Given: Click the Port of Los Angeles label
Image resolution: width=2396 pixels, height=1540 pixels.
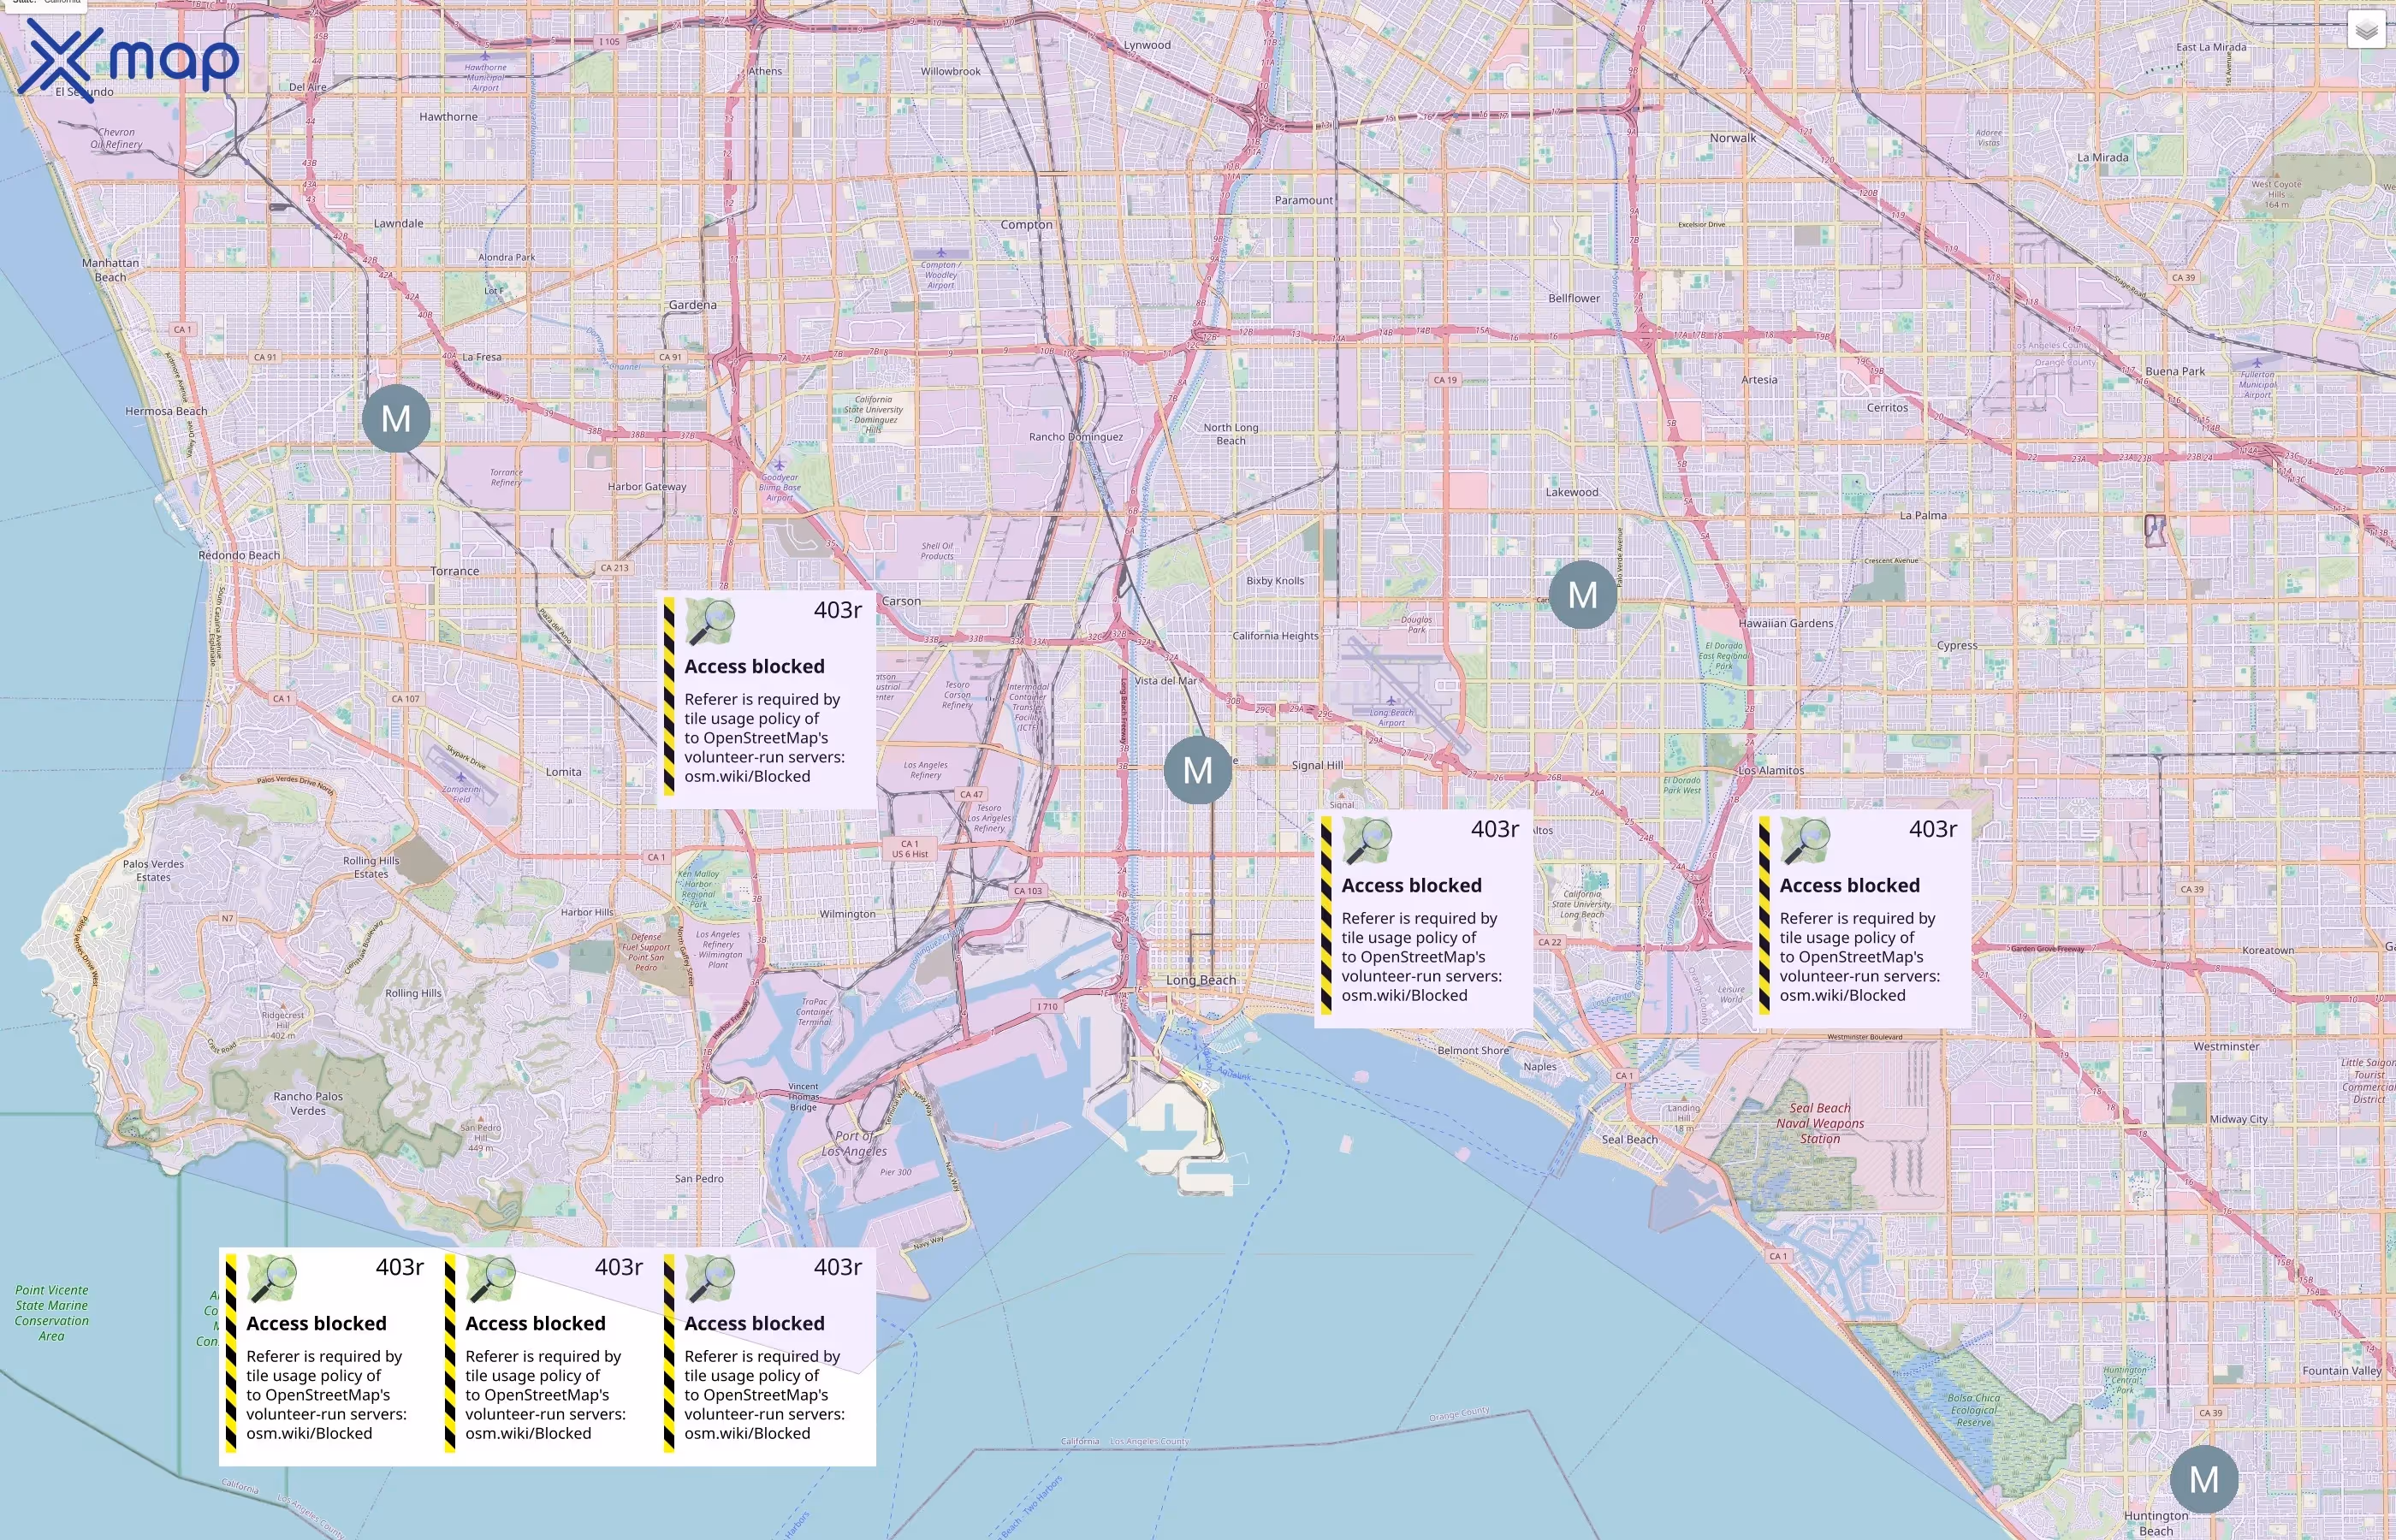Looking at the screenshot, I should point(853,1143).
